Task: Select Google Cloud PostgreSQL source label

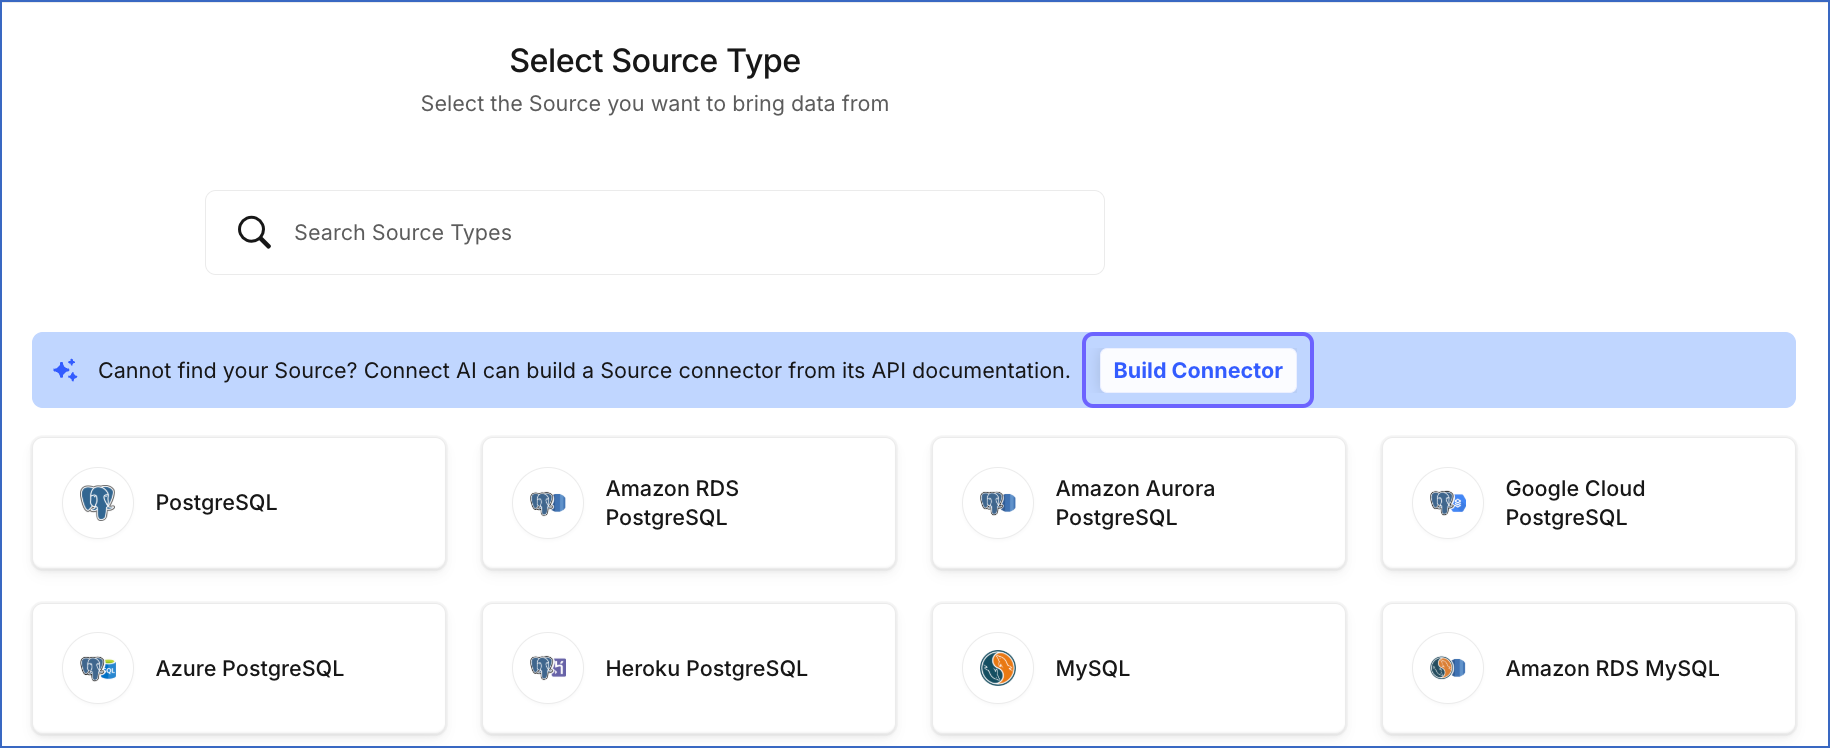Action: (1575, 503)
